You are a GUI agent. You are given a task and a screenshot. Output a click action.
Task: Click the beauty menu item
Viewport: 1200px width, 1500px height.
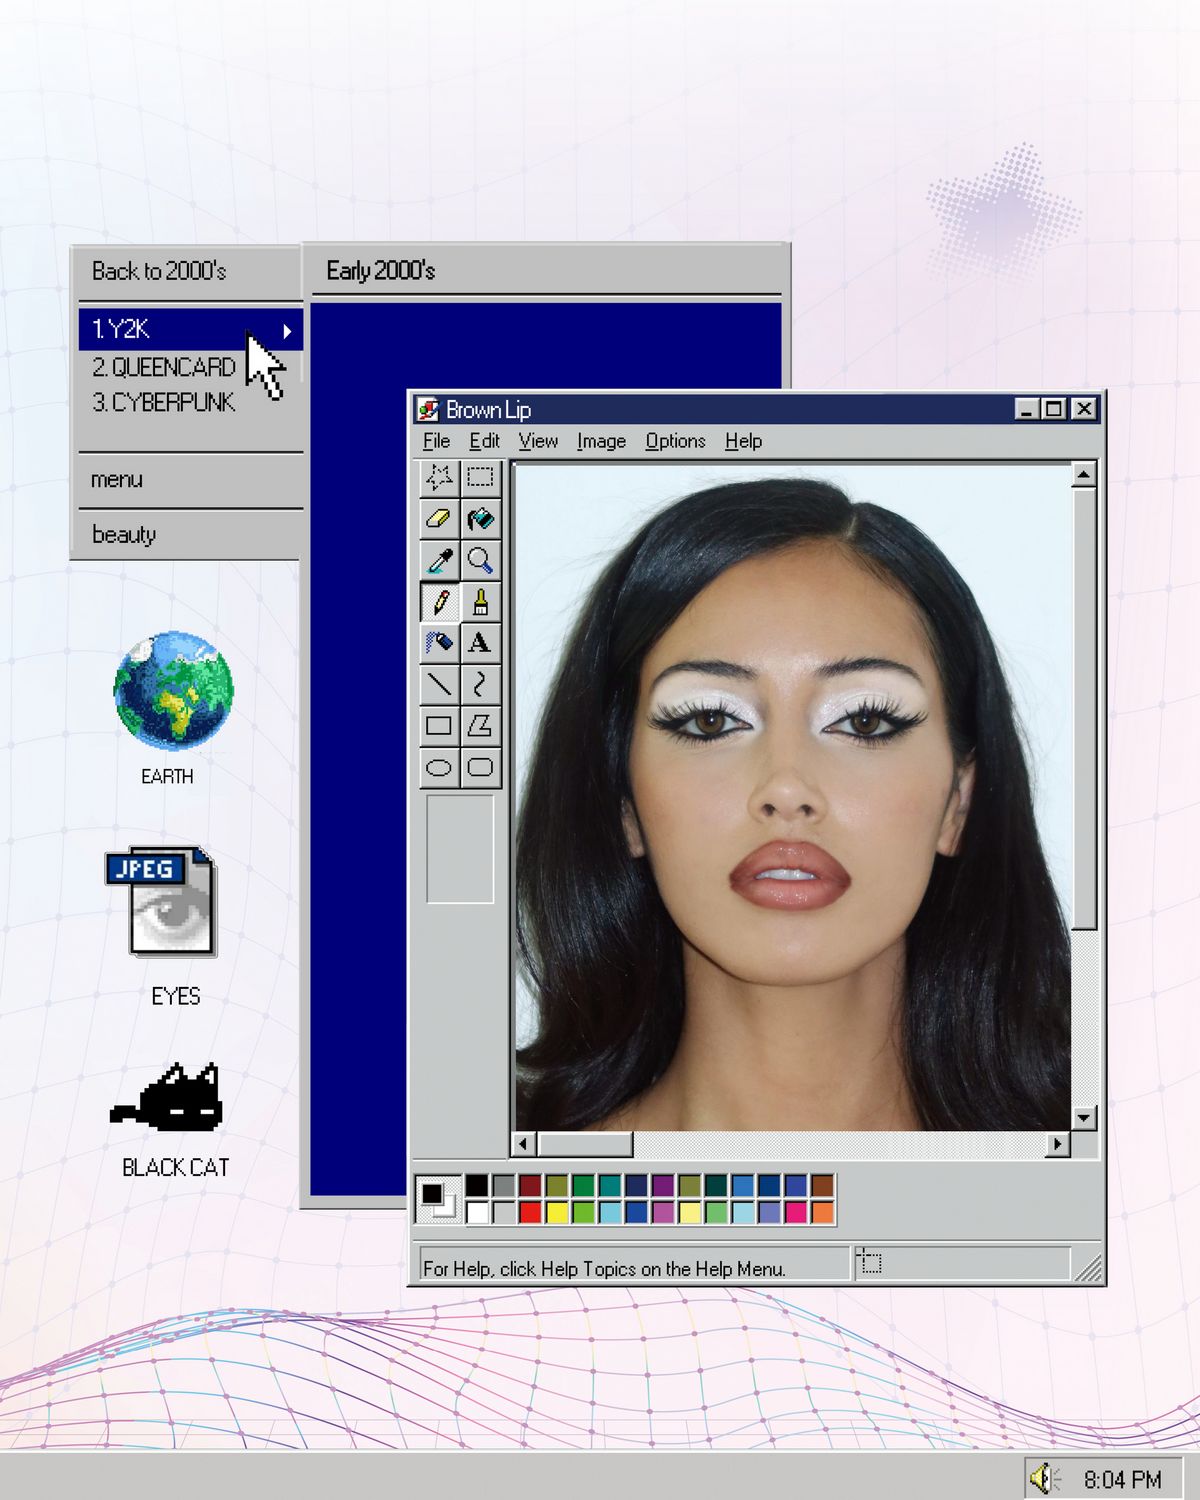click(124, 535)
